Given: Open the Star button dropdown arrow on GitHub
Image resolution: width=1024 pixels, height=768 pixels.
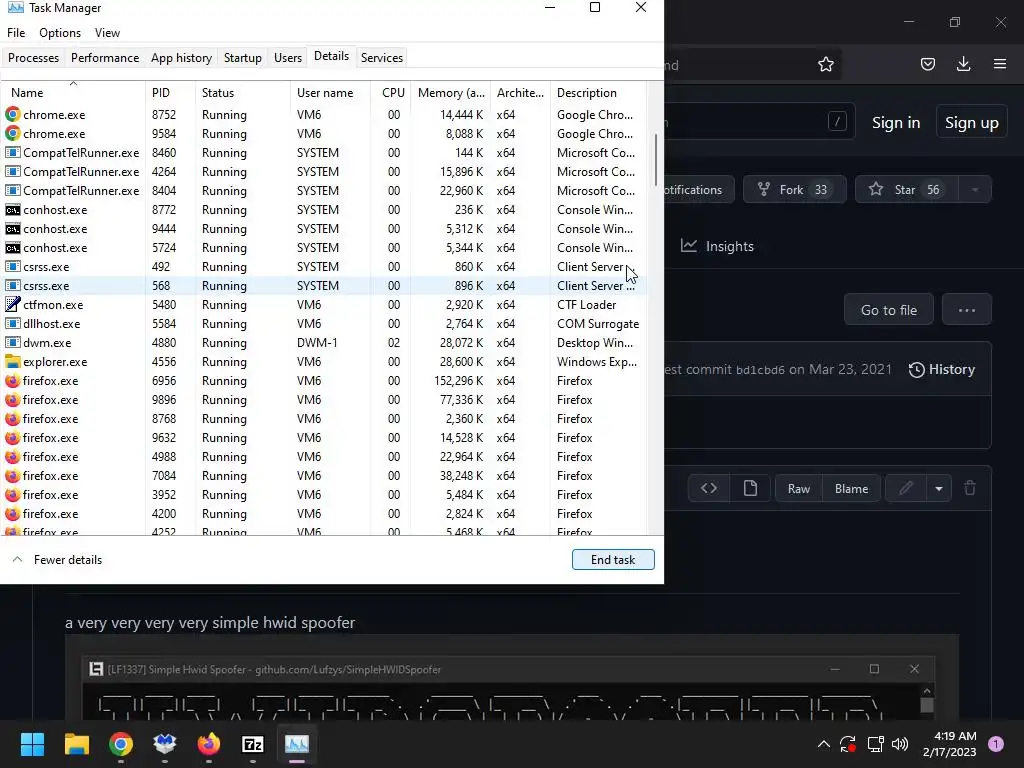Looking at the screenshot, I should [x=974, y=189].
